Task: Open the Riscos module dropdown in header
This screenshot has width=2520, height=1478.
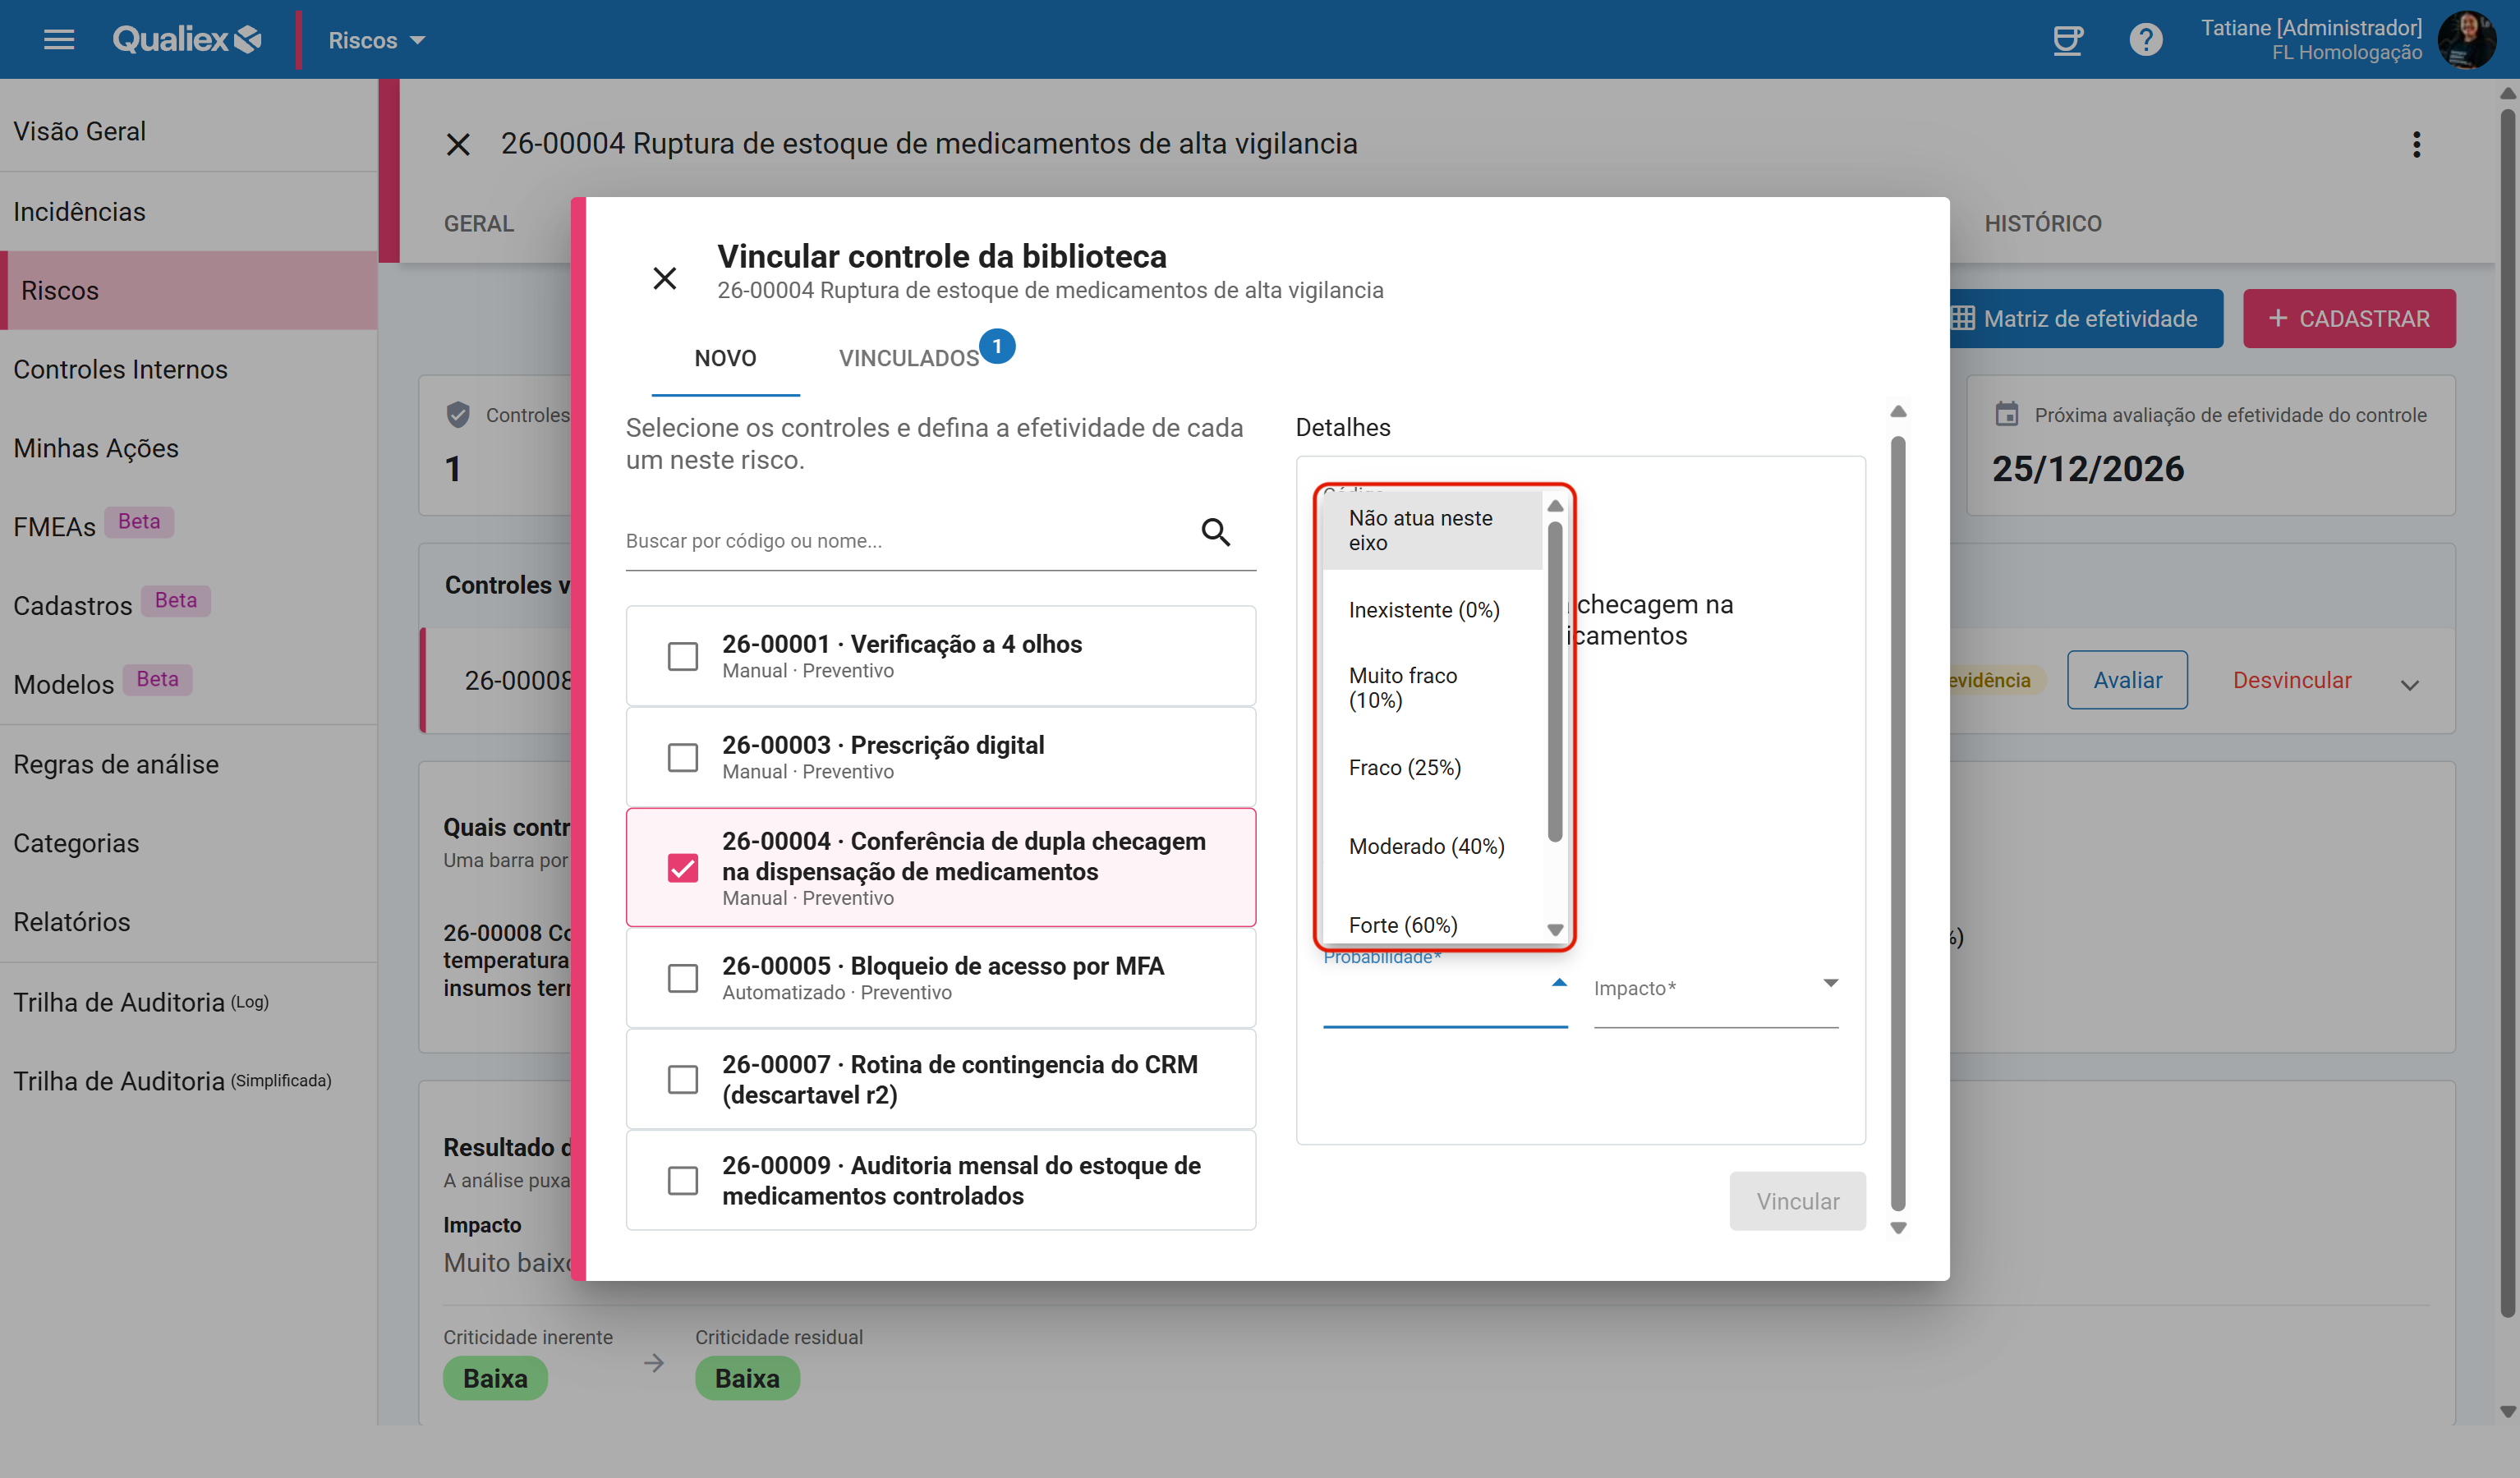Action: pos(377,40)
